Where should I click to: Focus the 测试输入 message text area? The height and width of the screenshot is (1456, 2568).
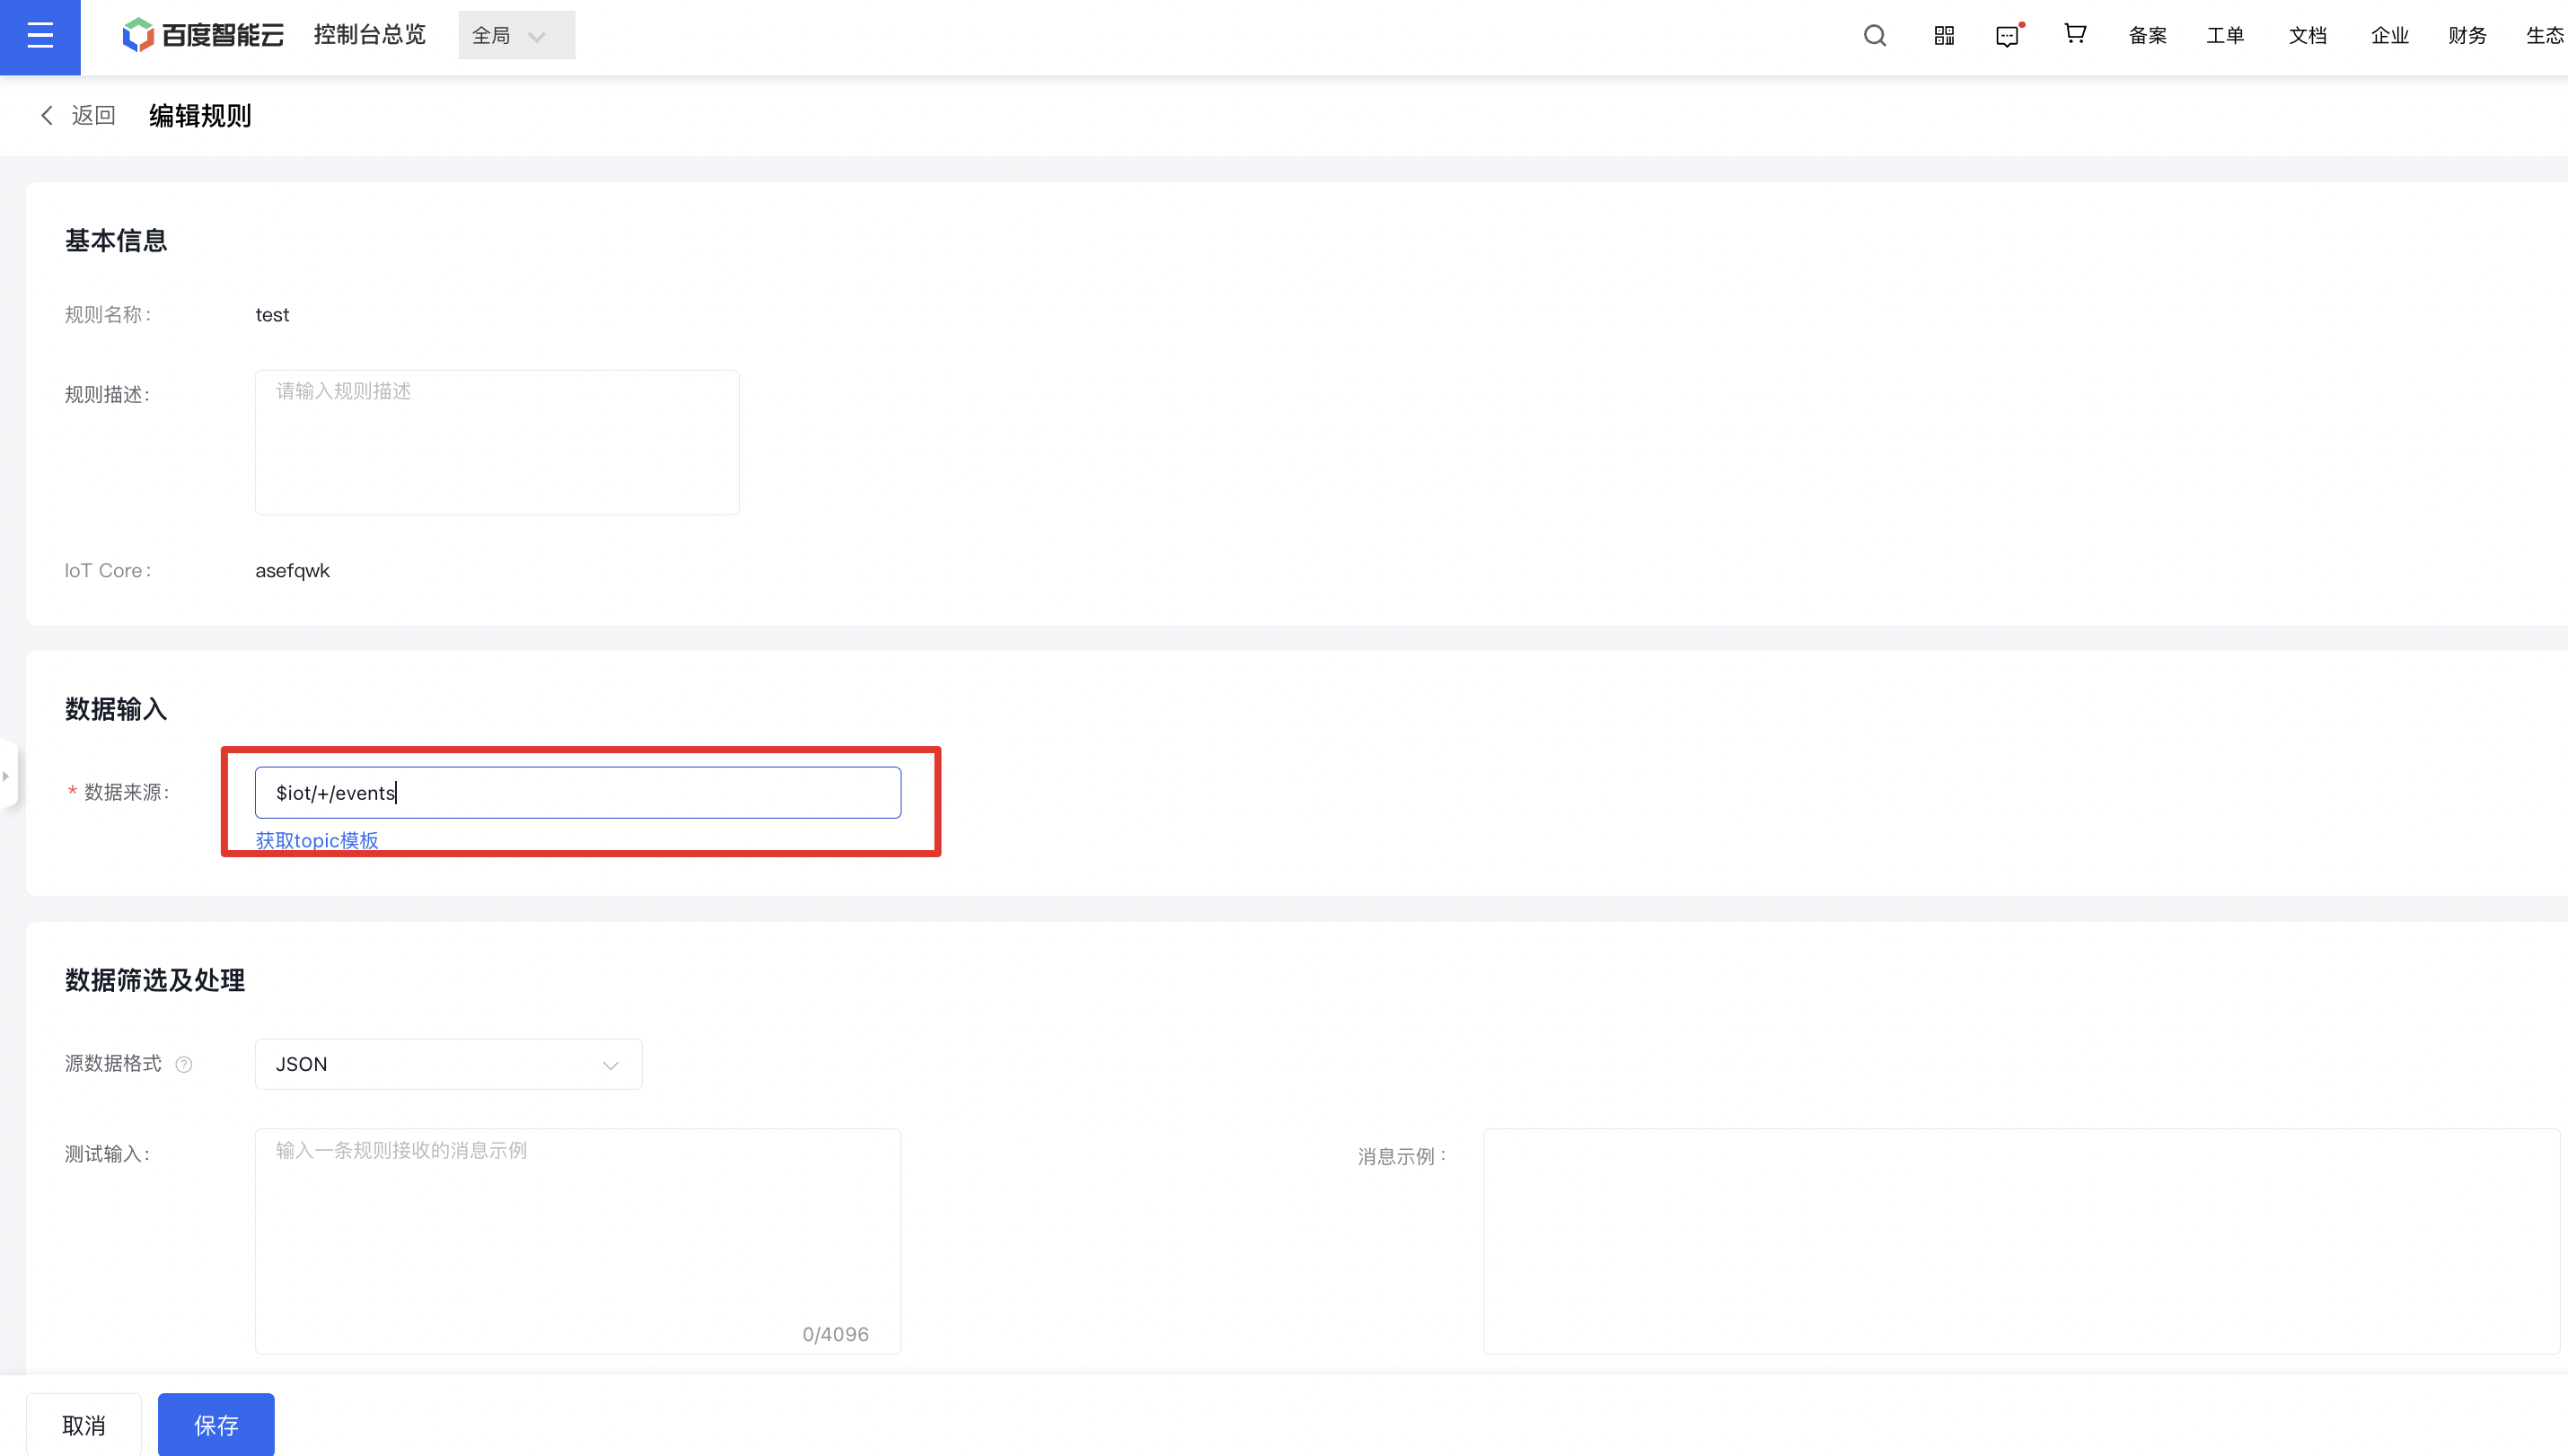[578, 1241]
